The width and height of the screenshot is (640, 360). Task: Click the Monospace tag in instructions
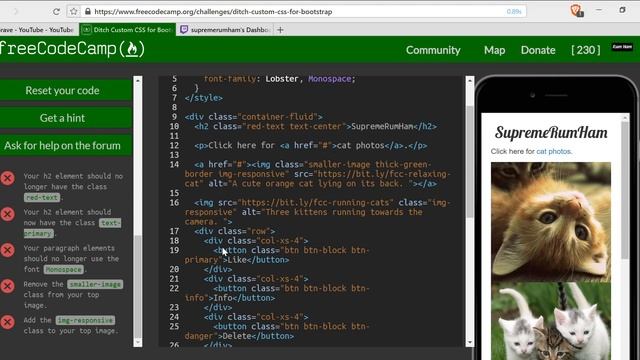click(x=64, y=269)
